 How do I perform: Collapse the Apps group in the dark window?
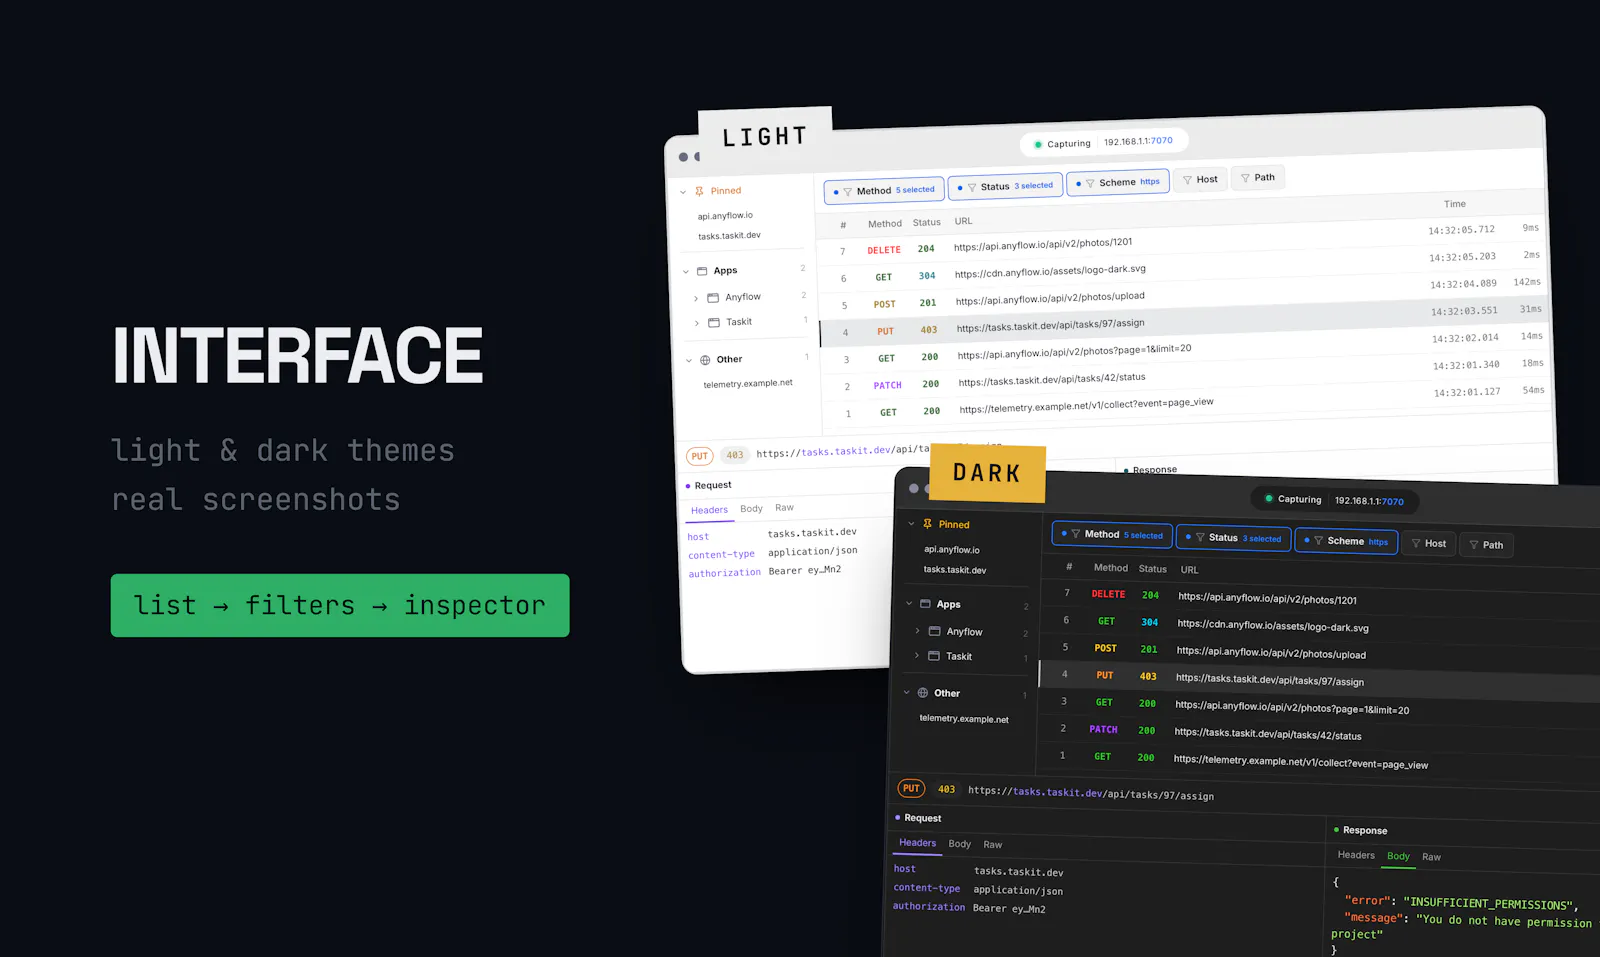[x=909, y=603]
